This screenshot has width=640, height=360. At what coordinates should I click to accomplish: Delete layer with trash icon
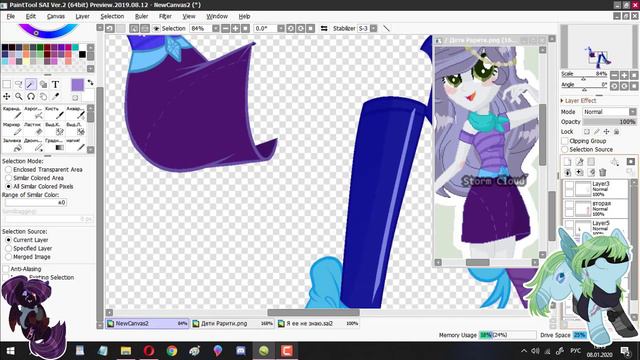coord(603,173)
